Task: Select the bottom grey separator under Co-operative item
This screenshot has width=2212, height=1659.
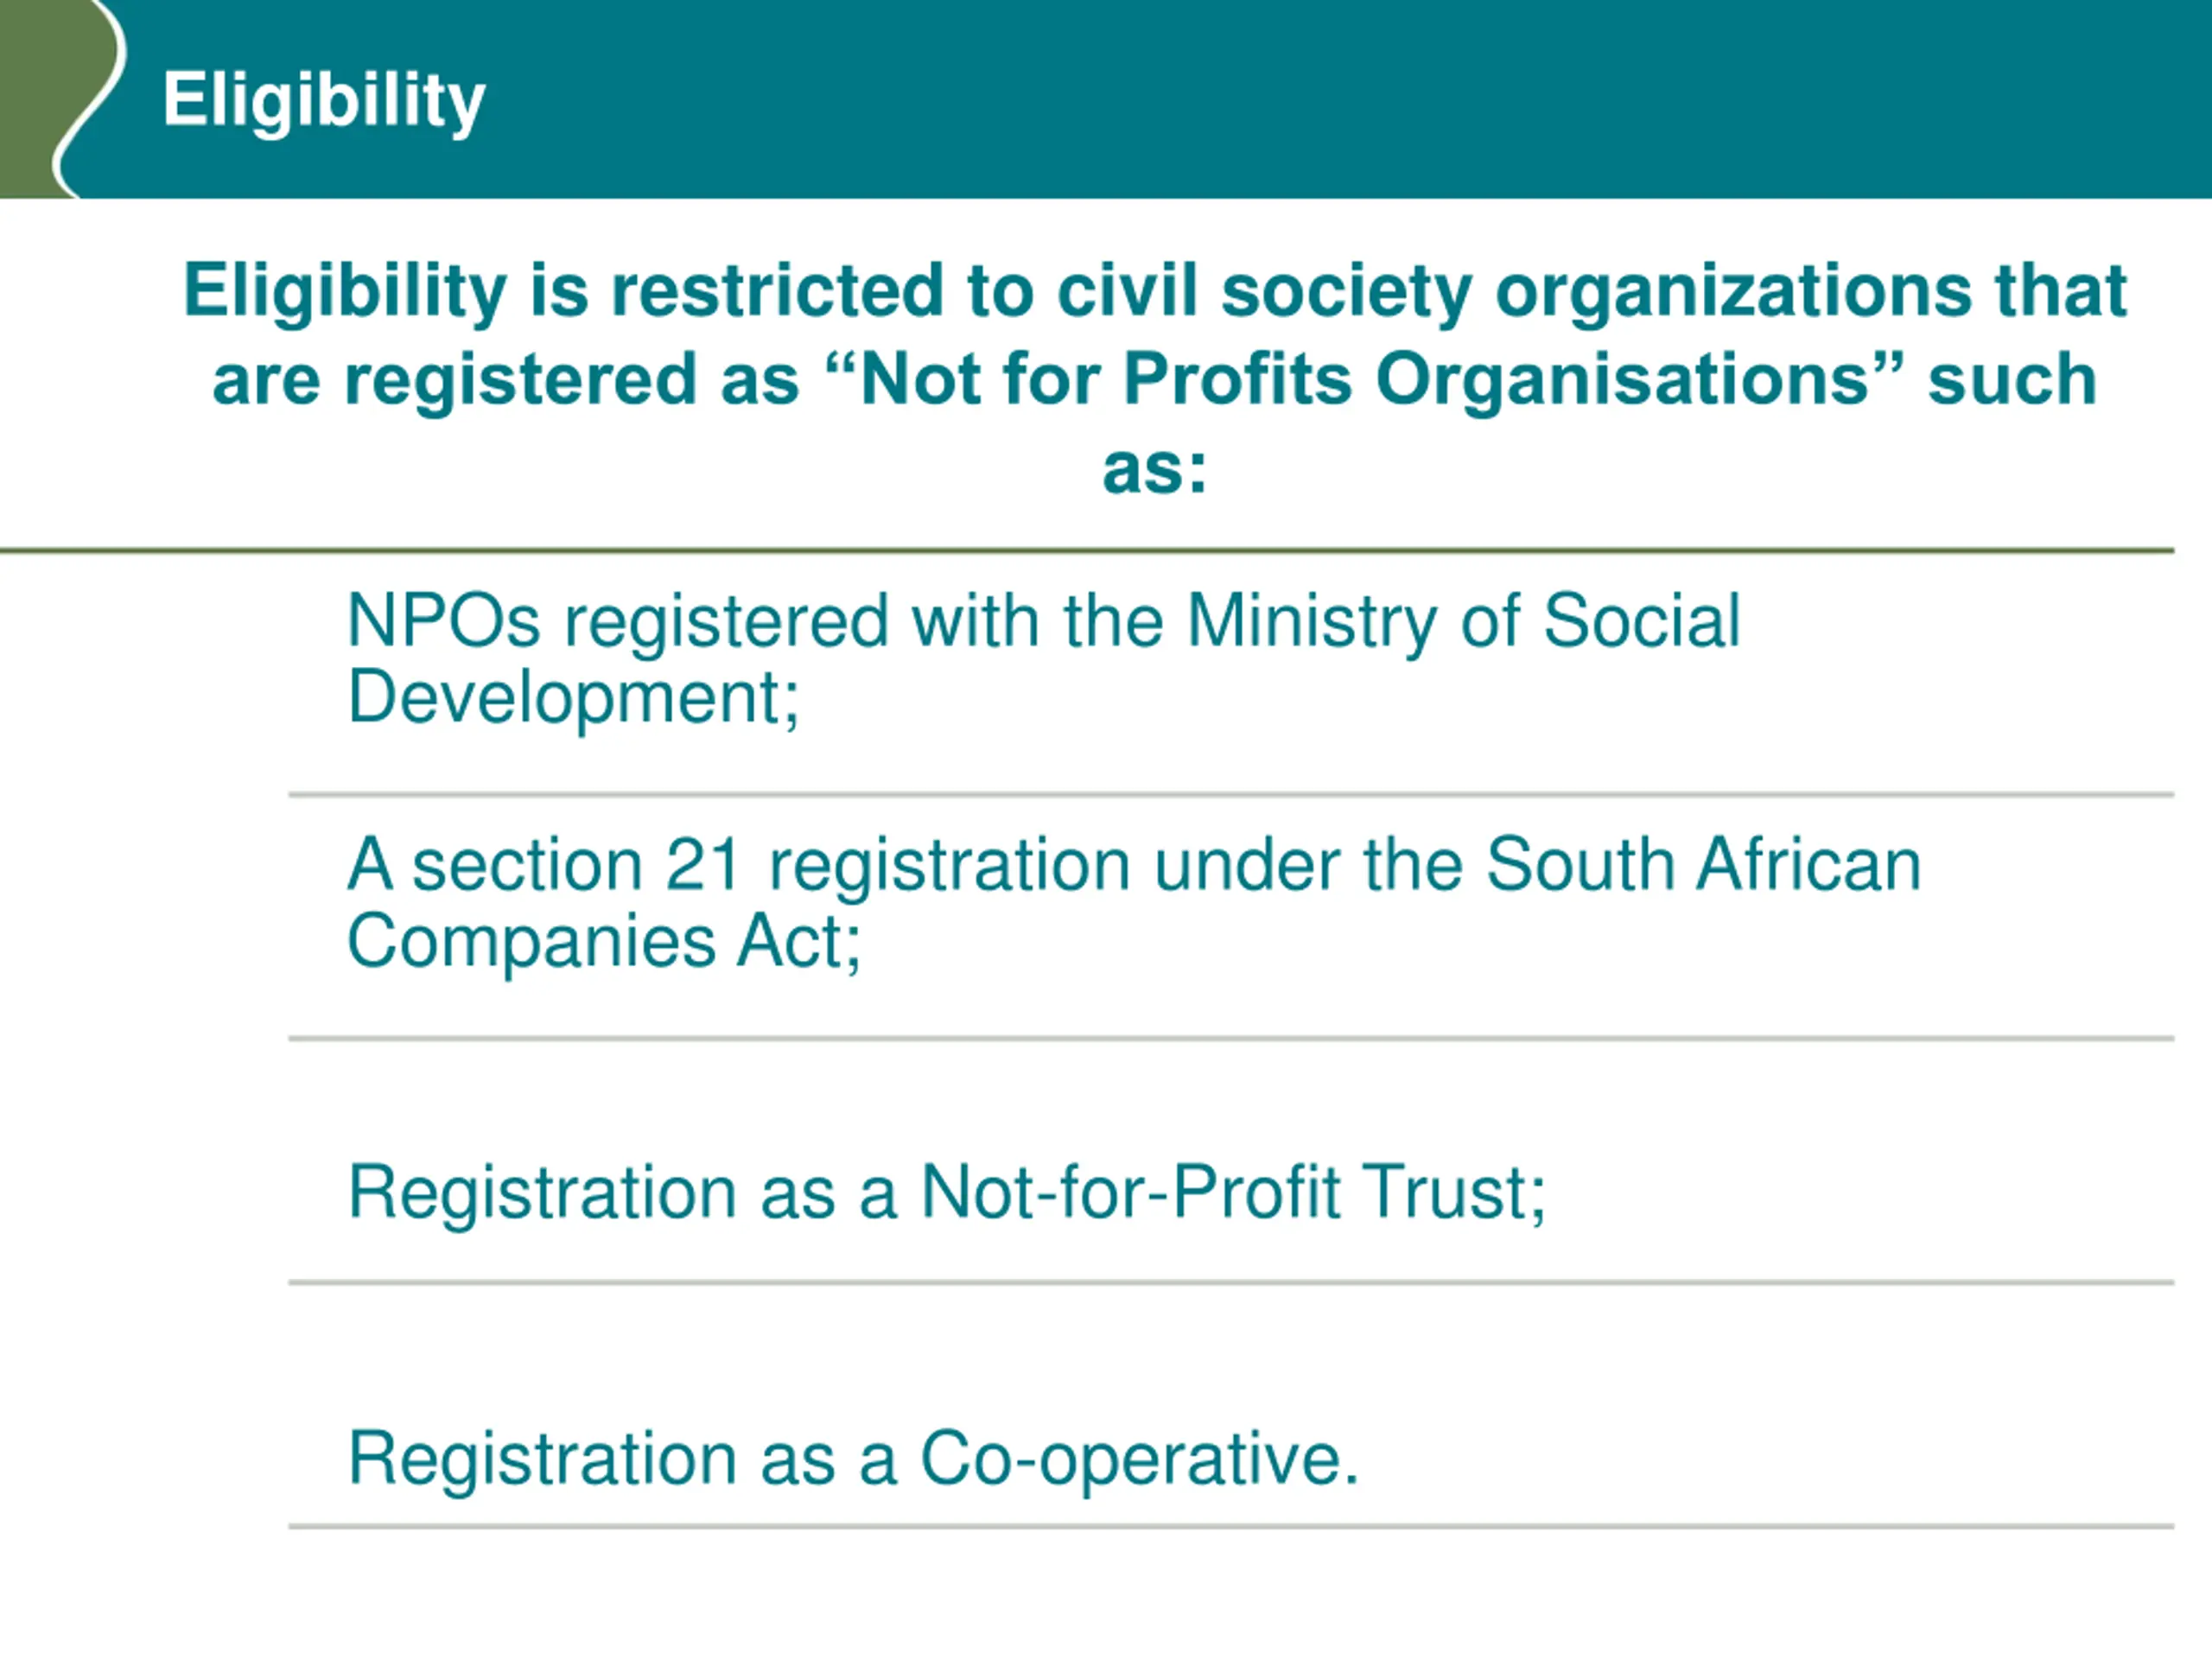Action: coord(1231,1527)
